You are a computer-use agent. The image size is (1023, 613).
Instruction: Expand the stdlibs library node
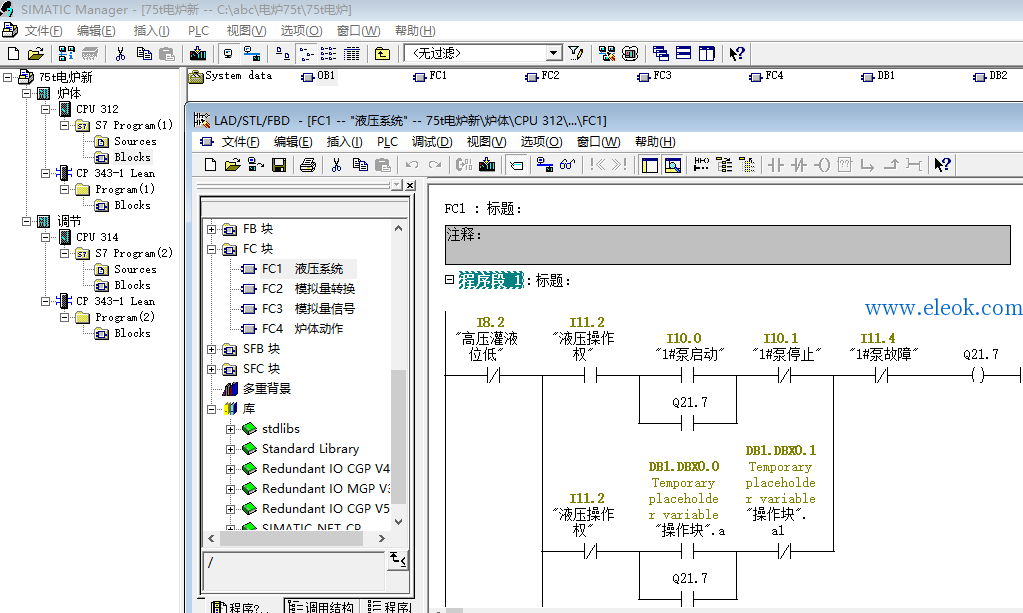(x=230, y=429)
